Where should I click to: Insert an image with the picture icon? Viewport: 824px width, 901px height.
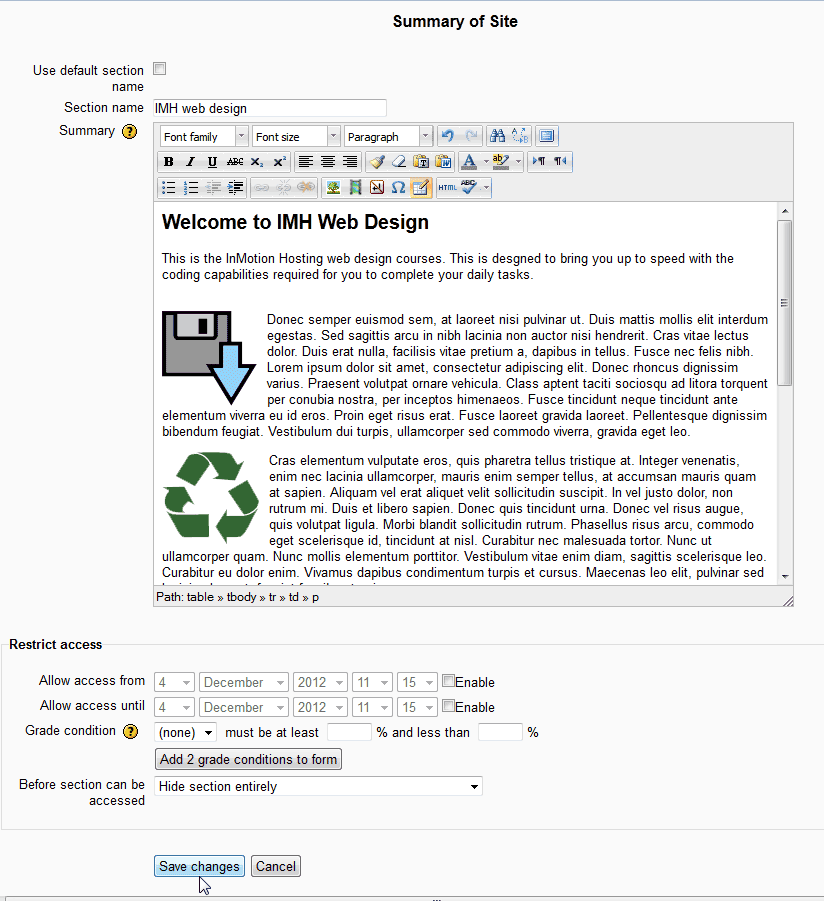click(333, 187)
